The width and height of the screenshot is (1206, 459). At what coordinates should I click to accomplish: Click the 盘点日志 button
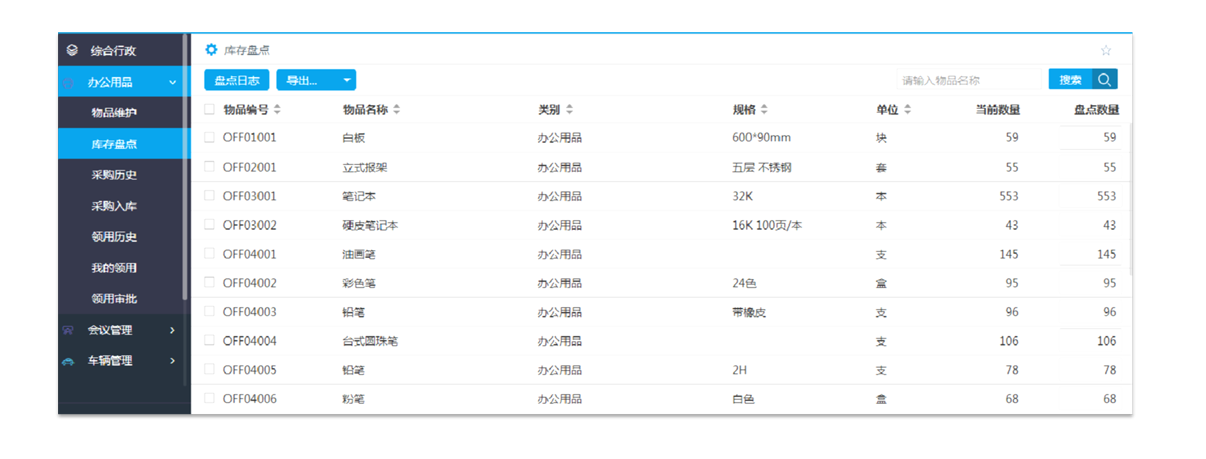(237, 80)
